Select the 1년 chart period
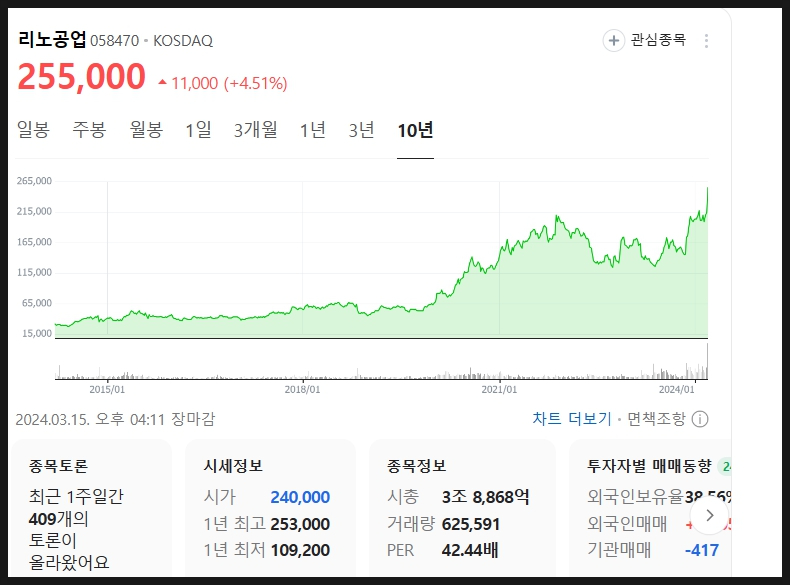790x585 pixels. (x=313, y=130)
